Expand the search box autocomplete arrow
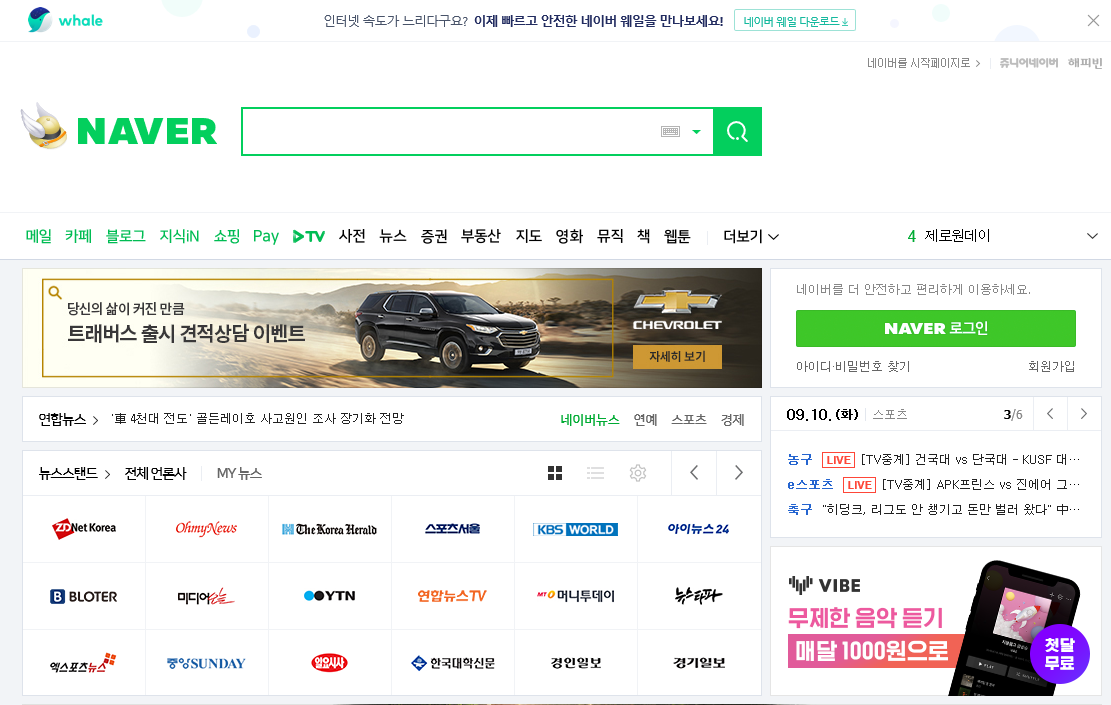 point(697,132)
